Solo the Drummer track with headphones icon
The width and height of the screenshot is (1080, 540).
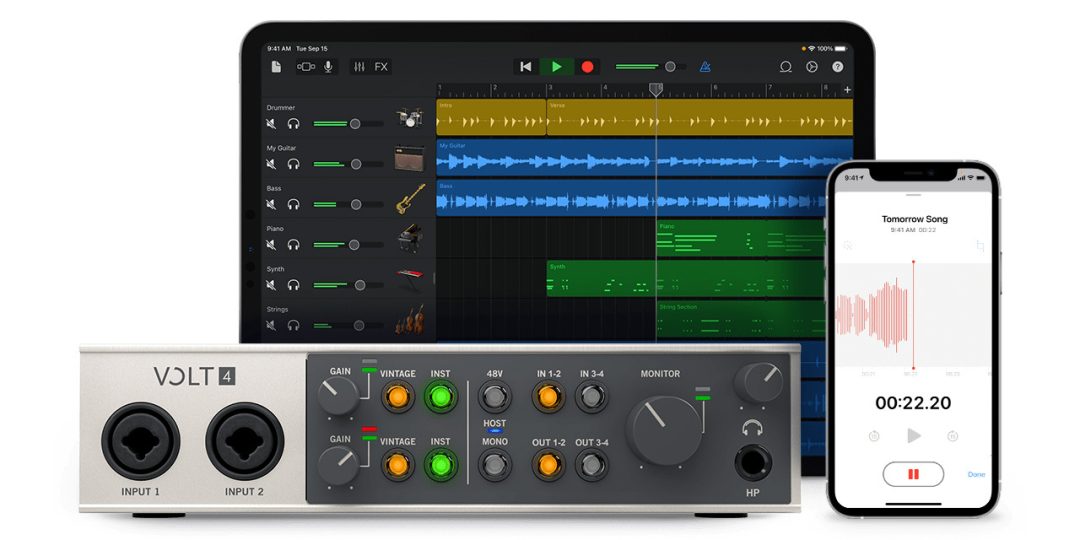(x=293, y=124)
